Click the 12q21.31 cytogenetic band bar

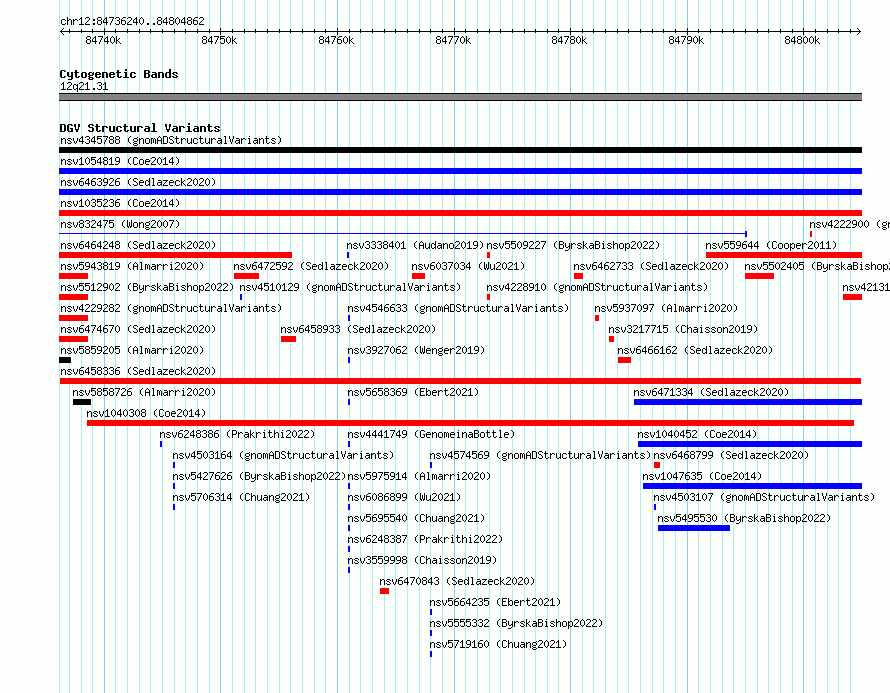(460, 97)
